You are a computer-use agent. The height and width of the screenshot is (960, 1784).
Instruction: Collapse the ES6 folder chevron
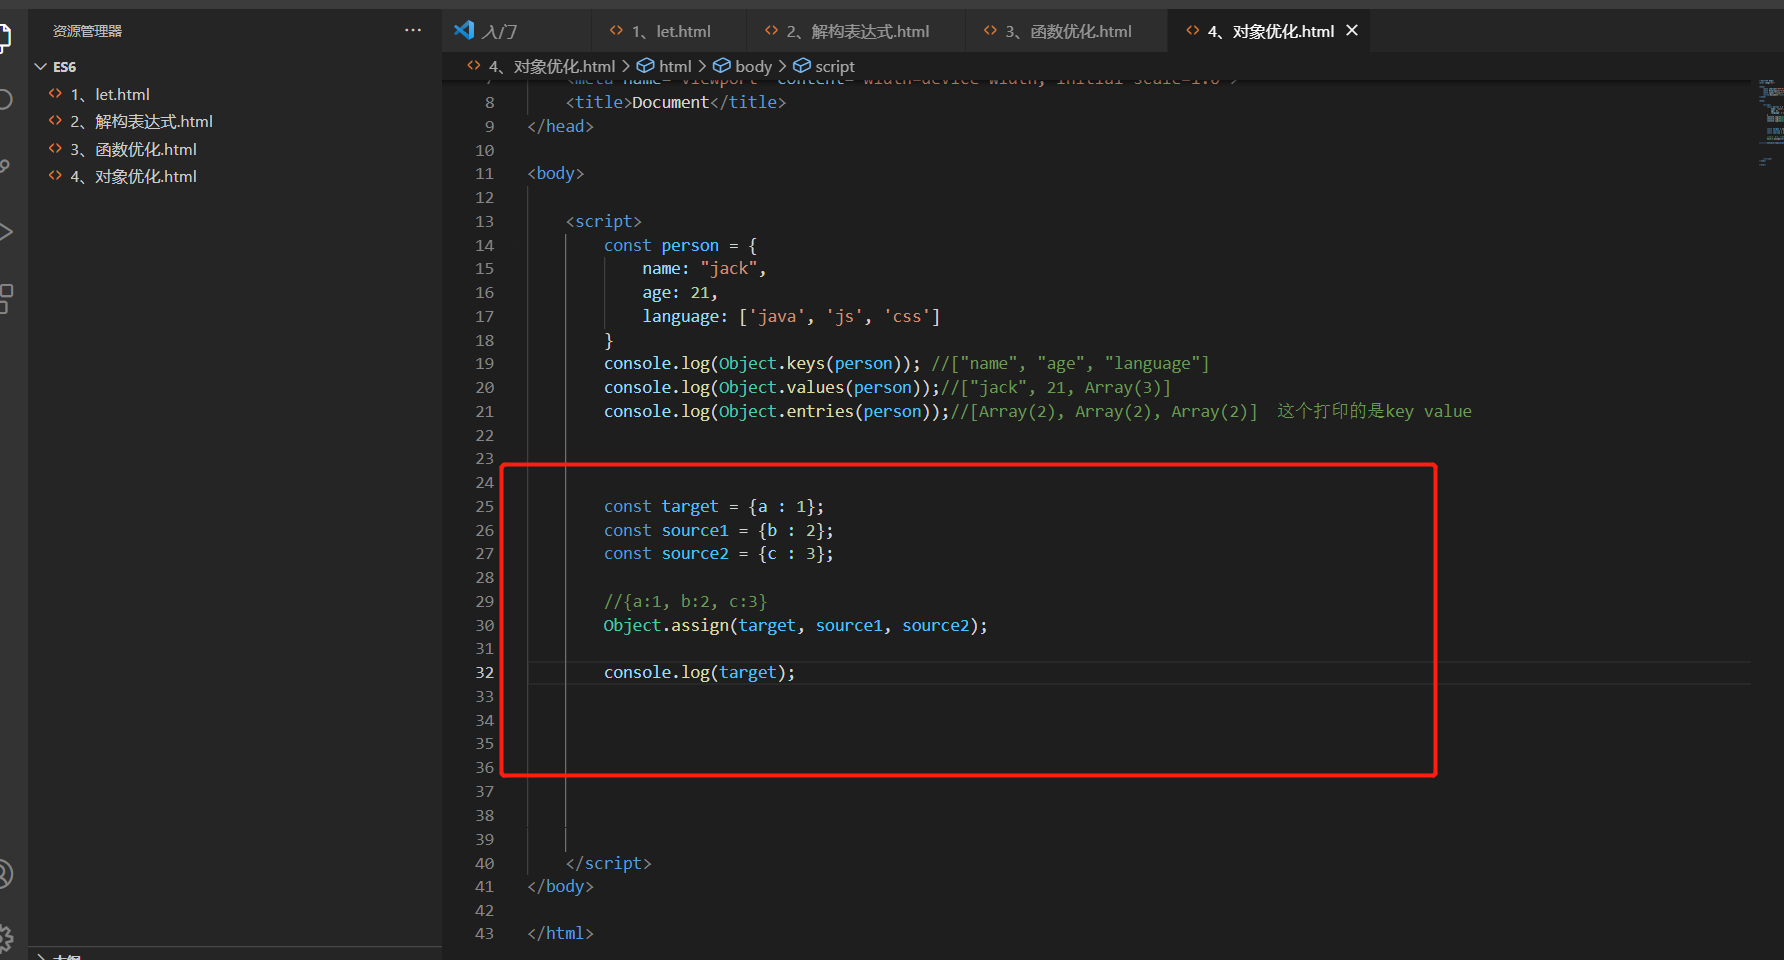click(x=41, y=66)
